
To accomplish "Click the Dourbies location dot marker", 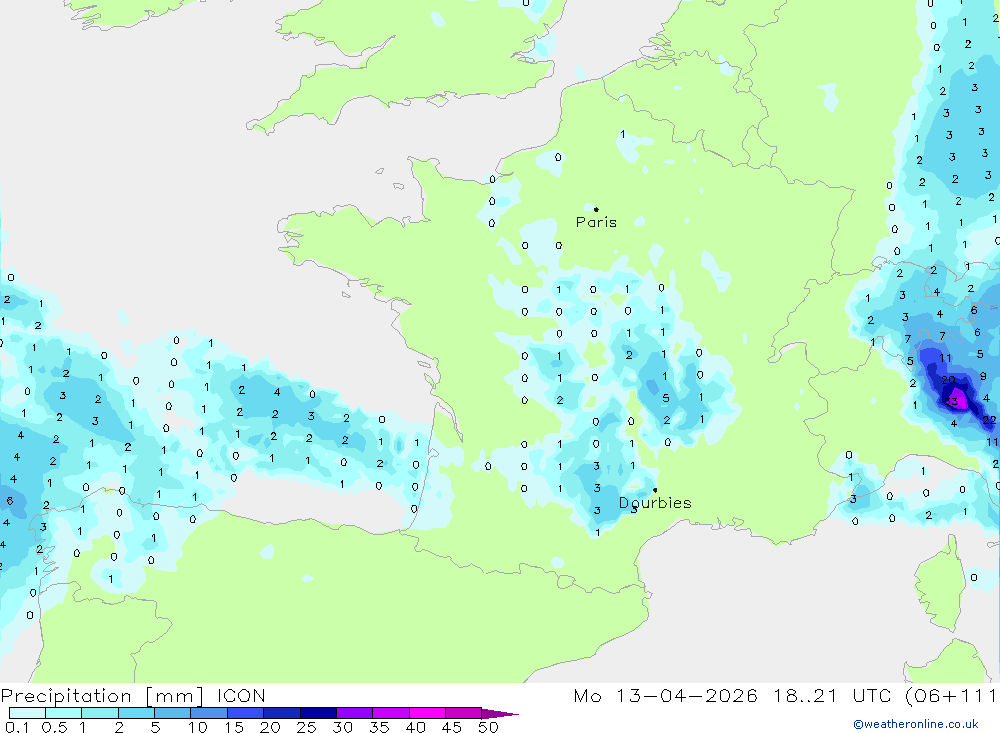I will (x=655, y=490).
